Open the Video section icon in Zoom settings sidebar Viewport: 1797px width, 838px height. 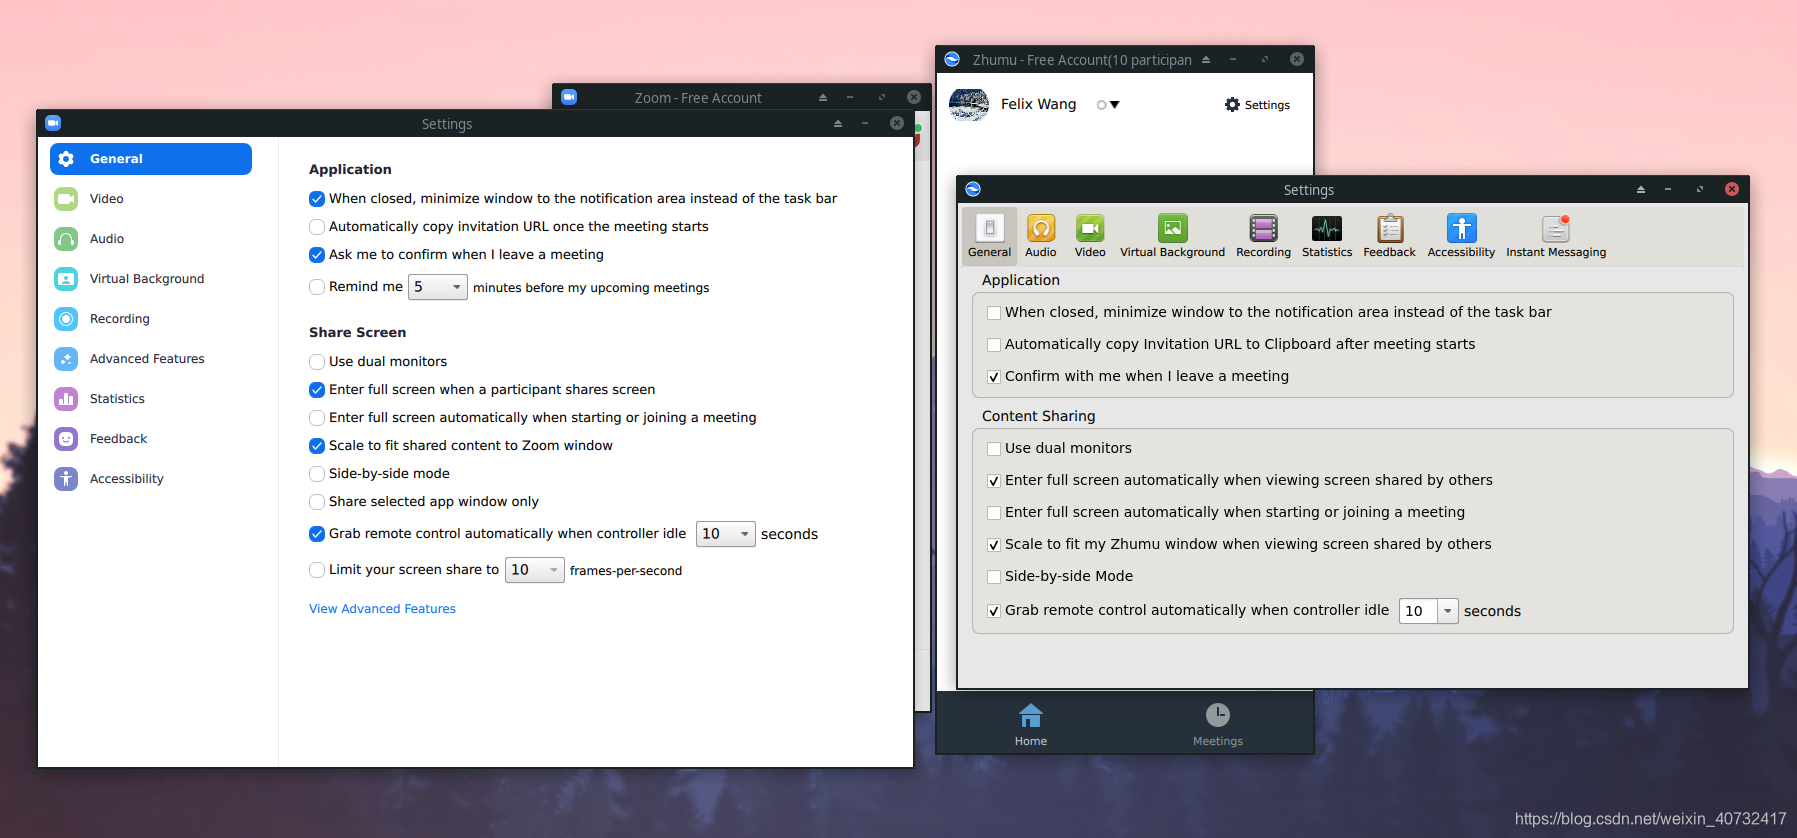click(66, 199)
